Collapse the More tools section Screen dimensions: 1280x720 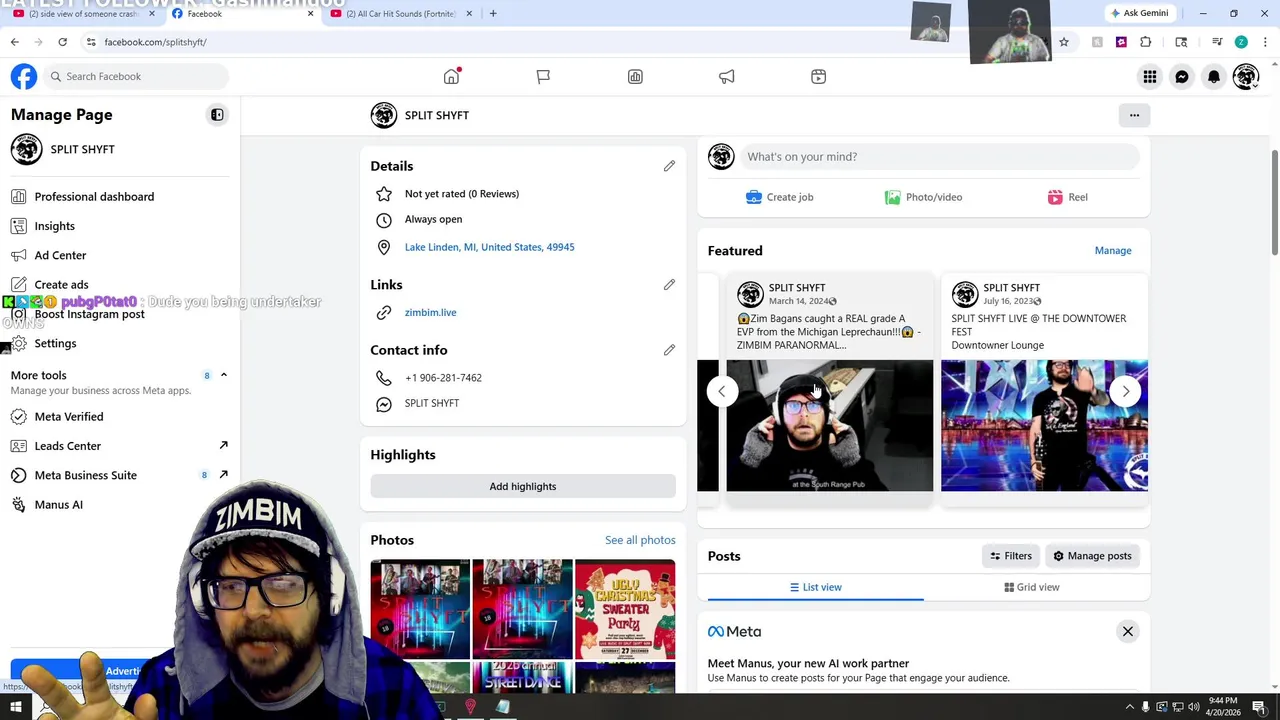(223, 375)
